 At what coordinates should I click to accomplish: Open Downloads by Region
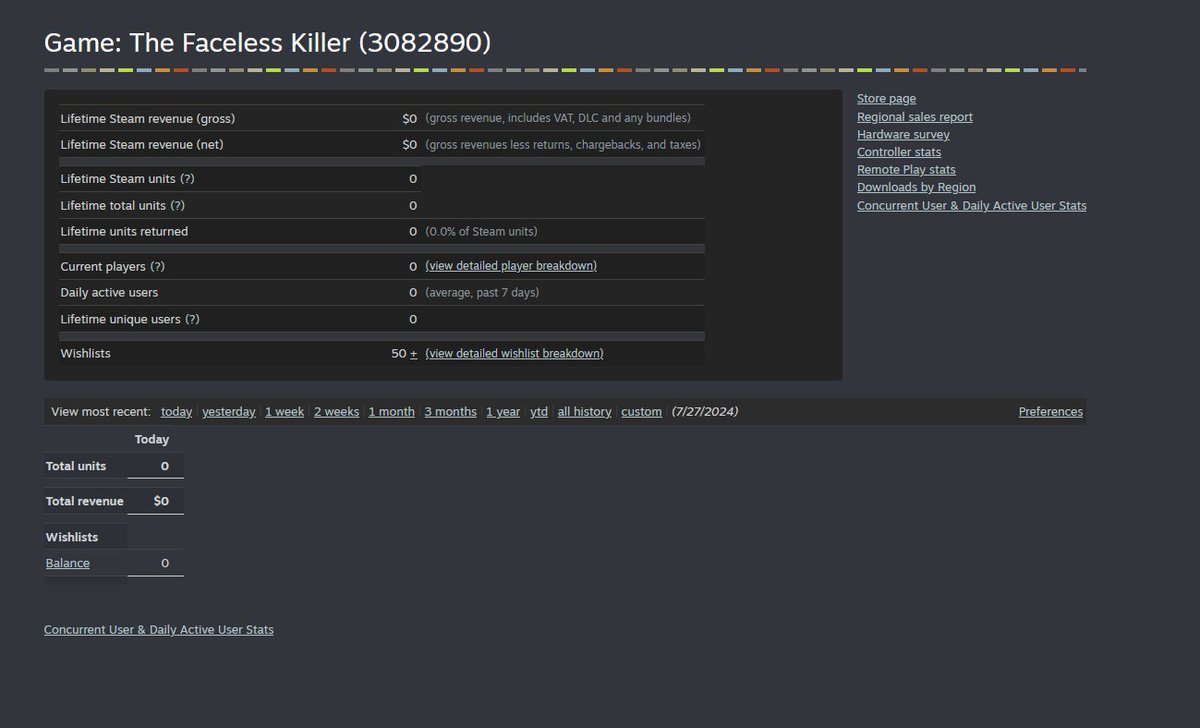pyautogui.click(x=916, y=187)
